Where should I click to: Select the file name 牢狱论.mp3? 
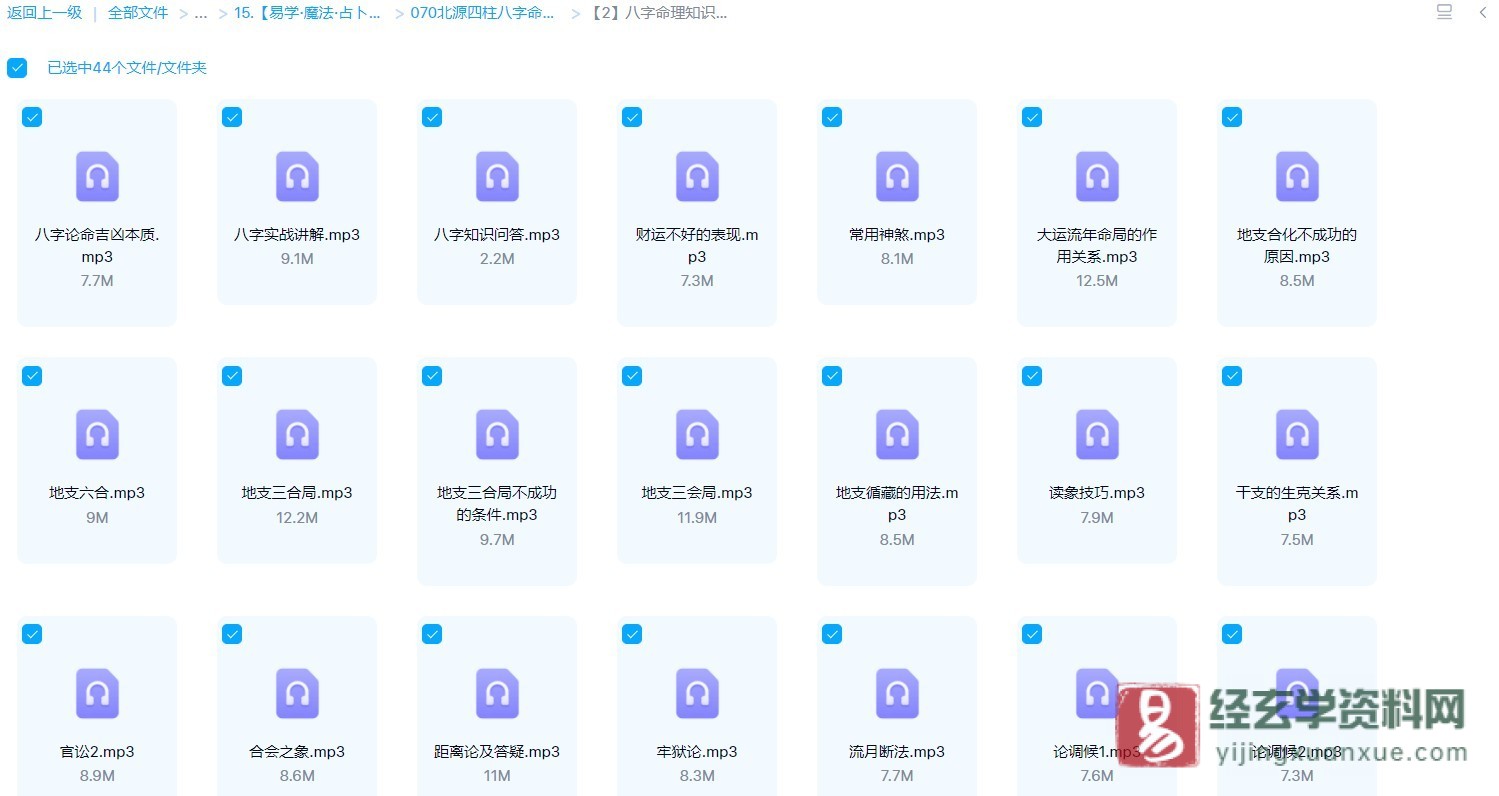[x=697, y=752]
